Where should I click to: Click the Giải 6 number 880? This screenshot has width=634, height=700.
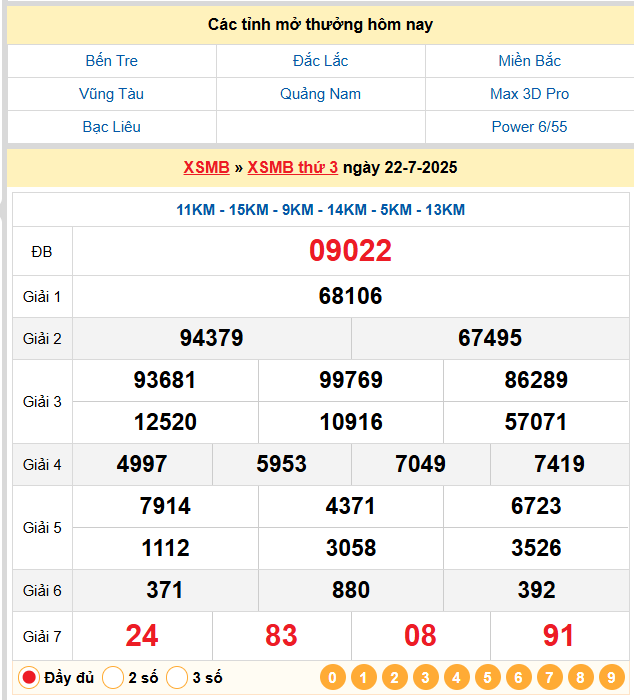pos(351,590)
